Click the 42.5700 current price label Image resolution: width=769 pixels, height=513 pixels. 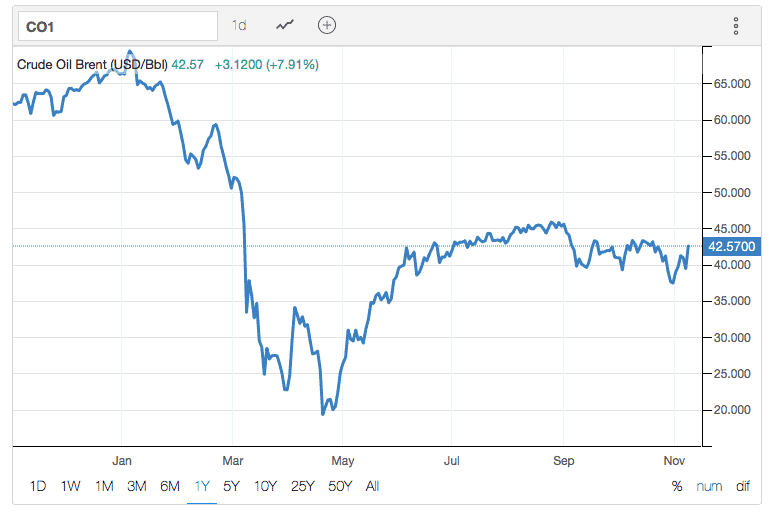[x=733, y=246]
